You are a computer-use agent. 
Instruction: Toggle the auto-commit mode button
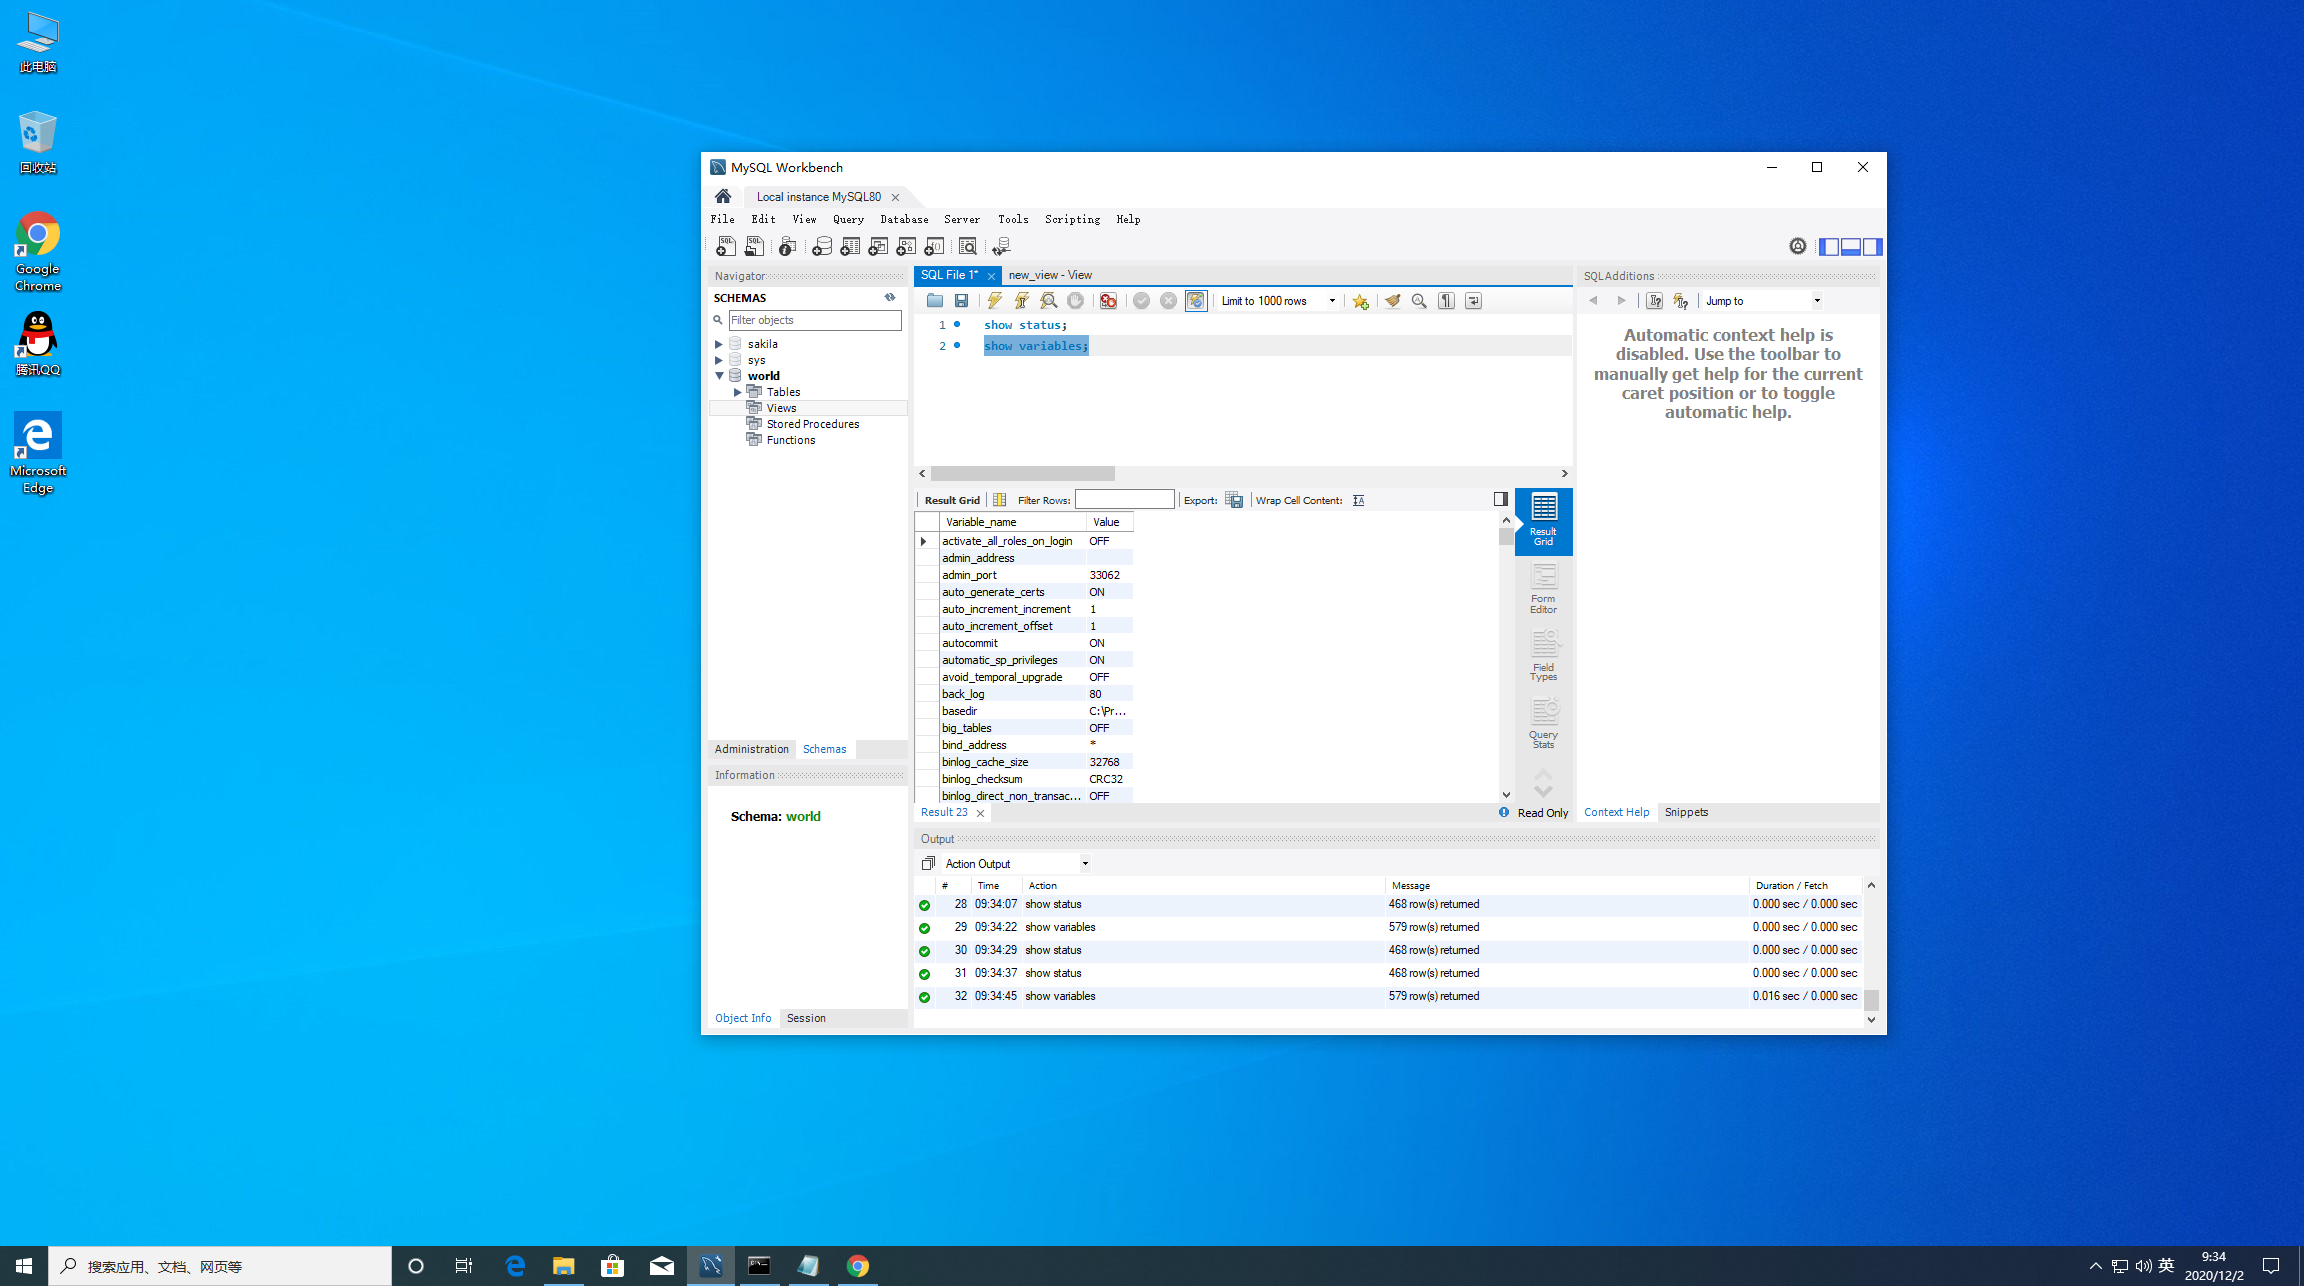(1195, 300)
